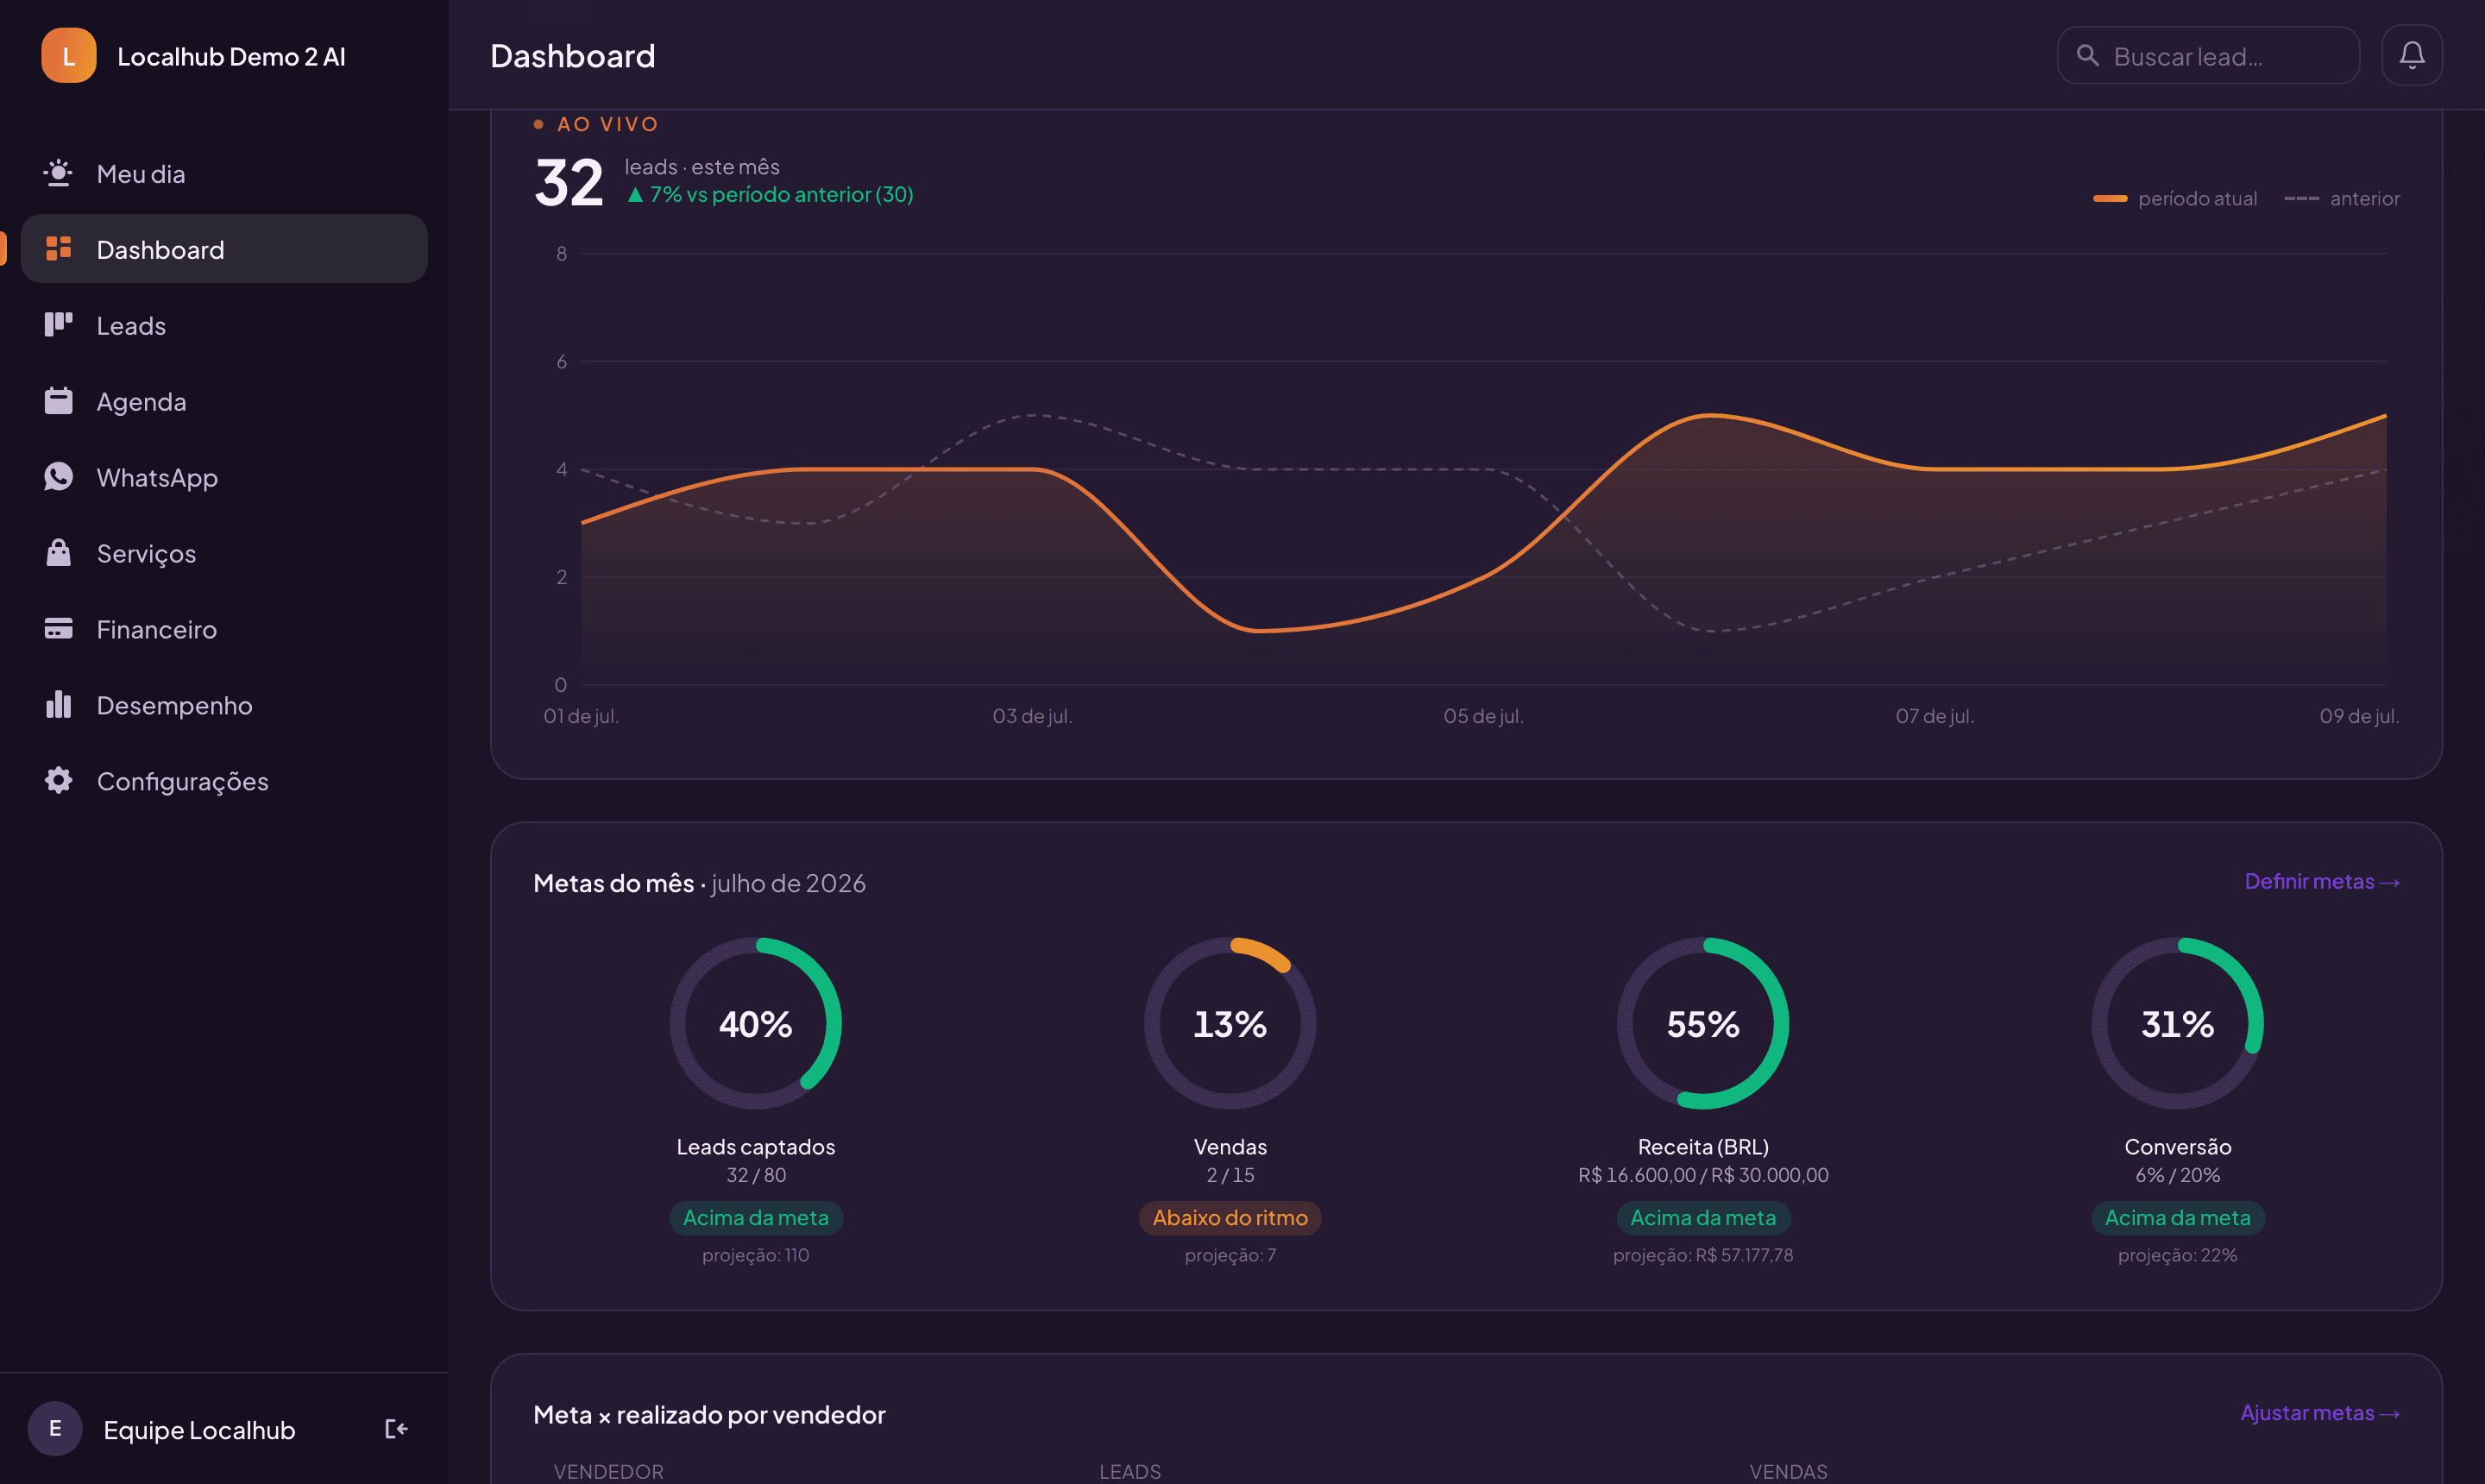Click the Ajustar metas link

point(2319,1413)
